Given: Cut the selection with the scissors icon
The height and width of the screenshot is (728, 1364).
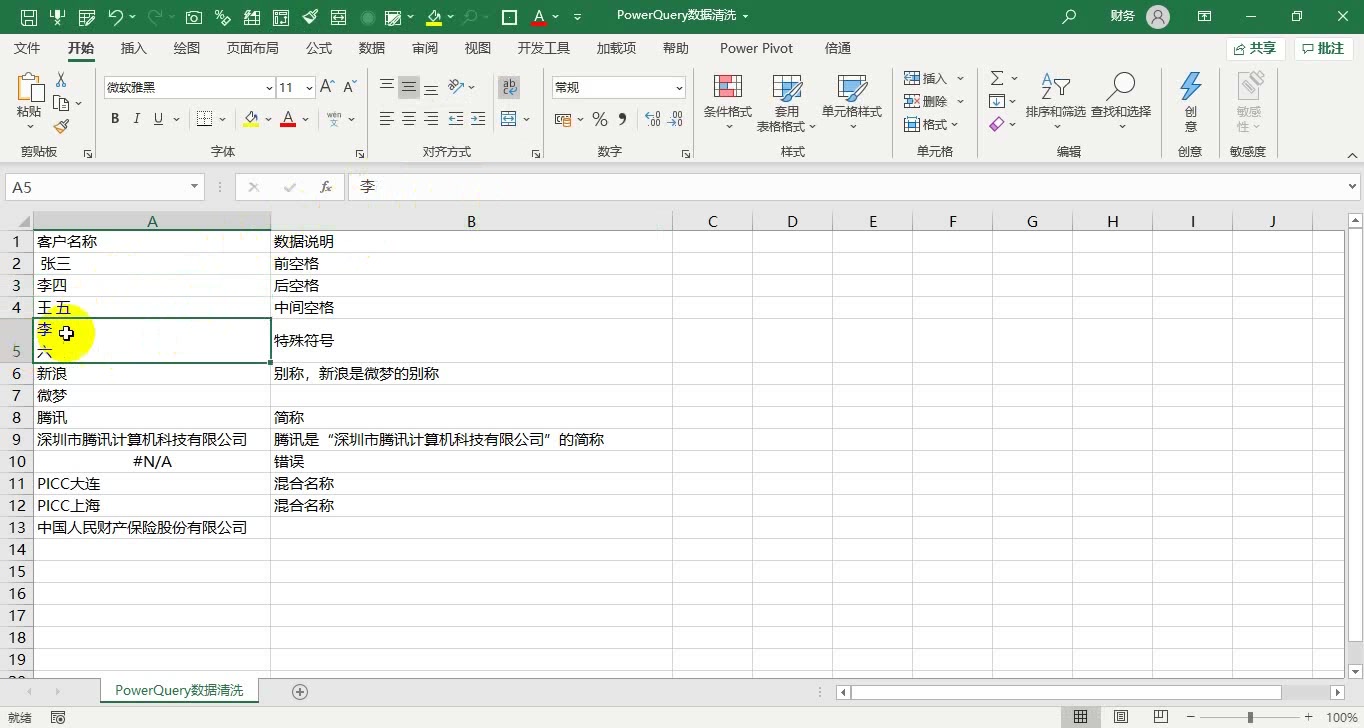Looking at the screenshot, I should point(61,80).
